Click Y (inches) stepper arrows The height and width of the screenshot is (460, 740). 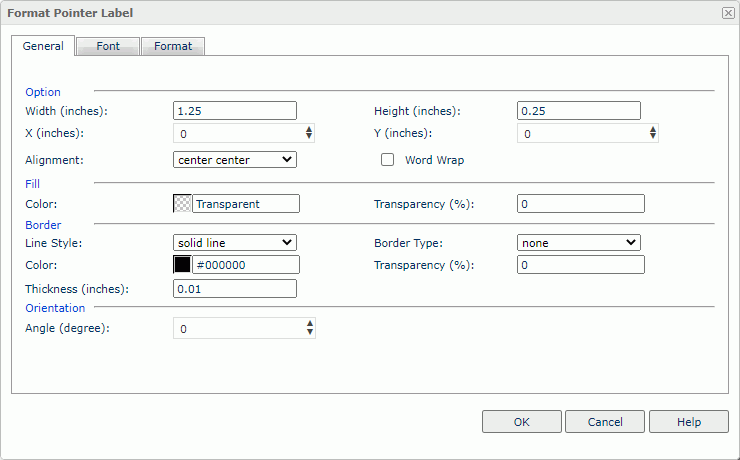click(x=653, y=133)
